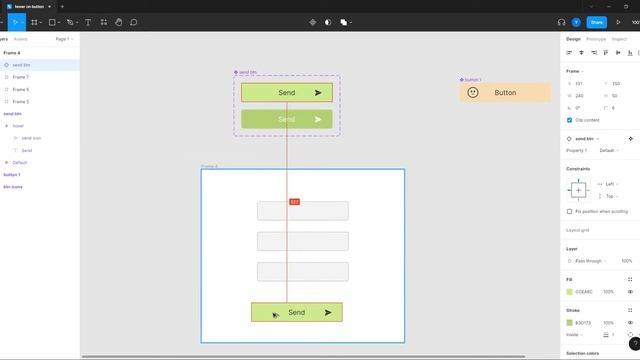Image resolution: width=640 pixels, height=360 pixels.
Task: Click Align horizontal centers icon
Action: [581, 53]
